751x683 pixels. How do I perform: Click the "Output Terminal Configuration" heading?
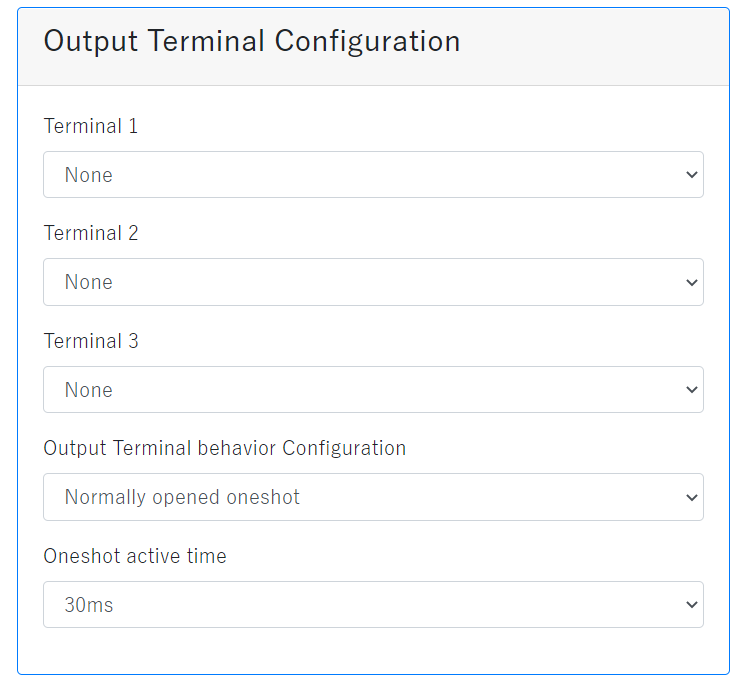[252, 41]
